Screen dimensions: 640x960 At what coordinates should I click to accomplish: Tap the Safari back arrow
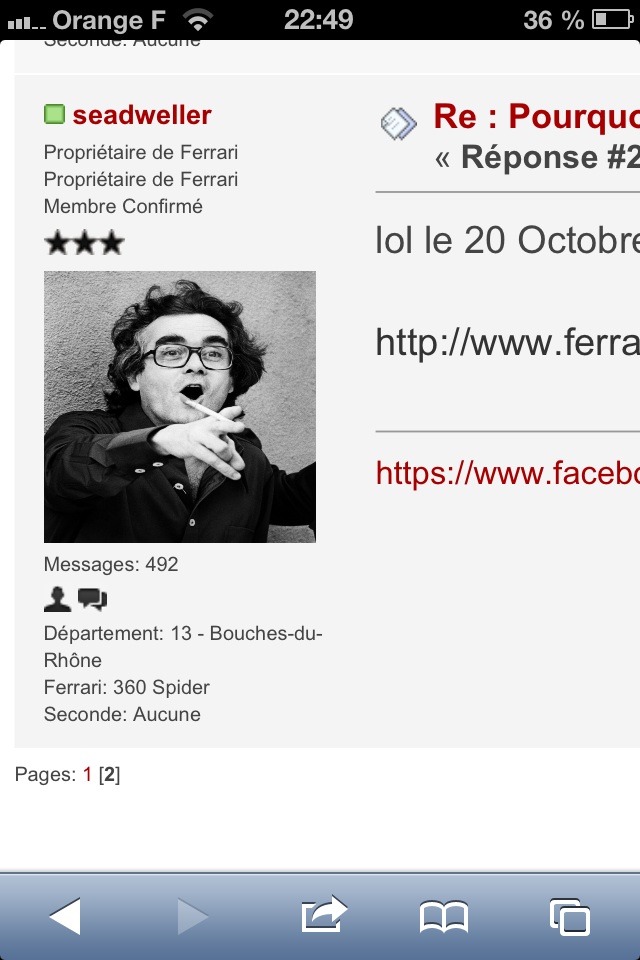[x=65, y=916]
